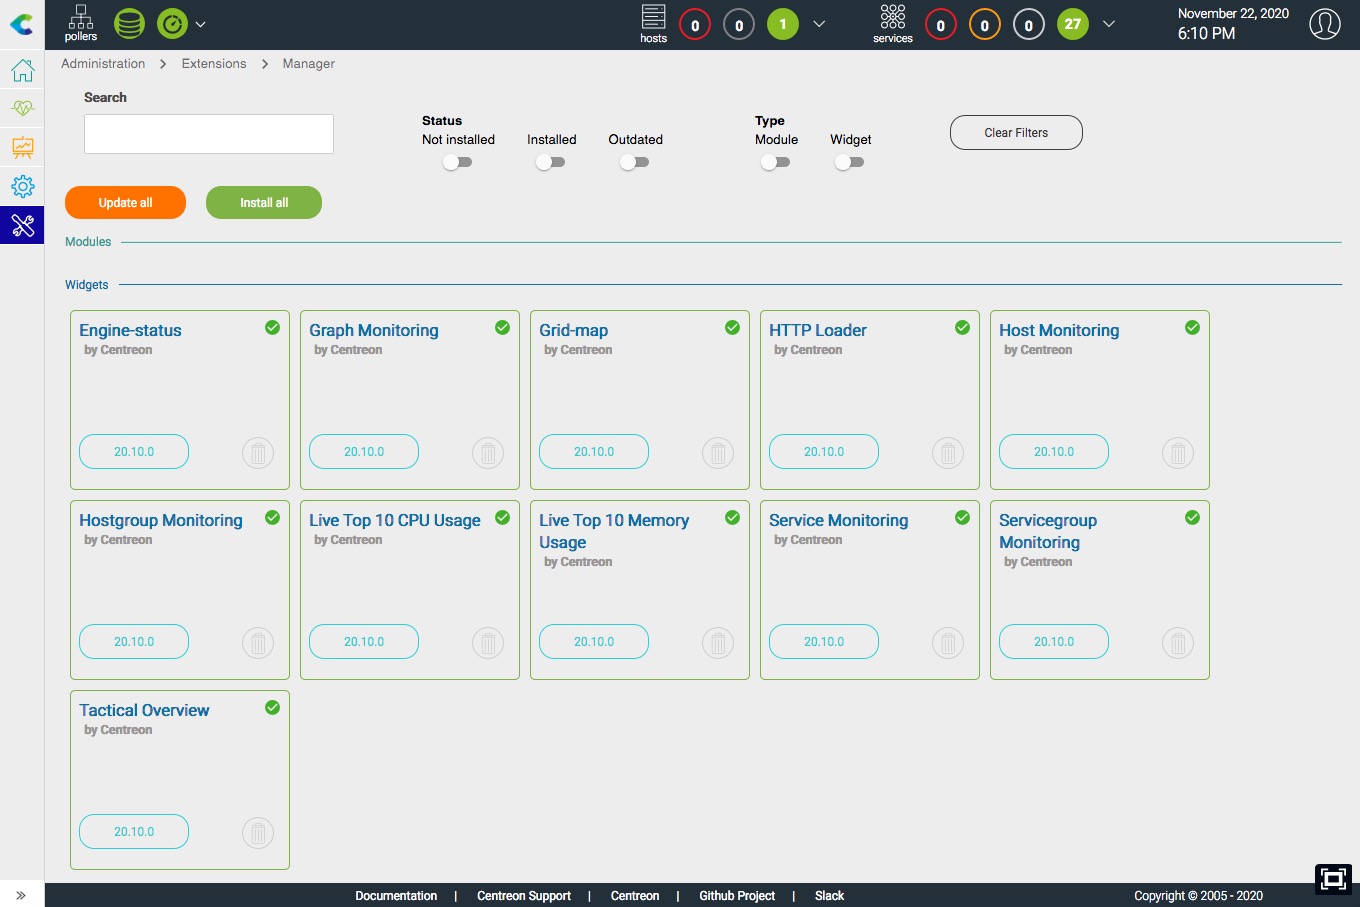Screen dimensions: 1360x907
Task: Open the Home icon in sidebar
Action: (22, 71)
